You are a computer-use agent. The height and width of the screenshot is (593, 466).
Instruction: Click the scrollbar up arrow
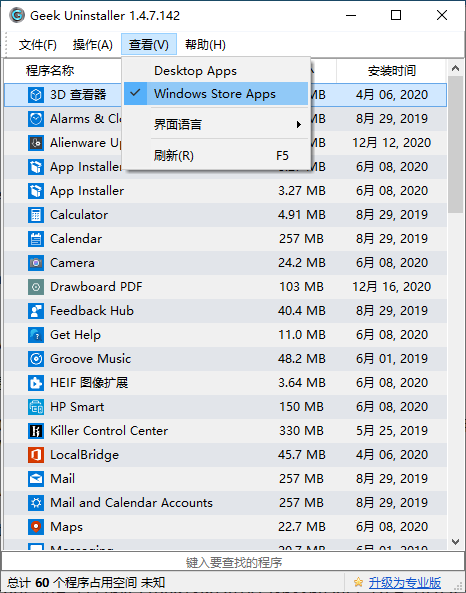(x=455, y=68)
